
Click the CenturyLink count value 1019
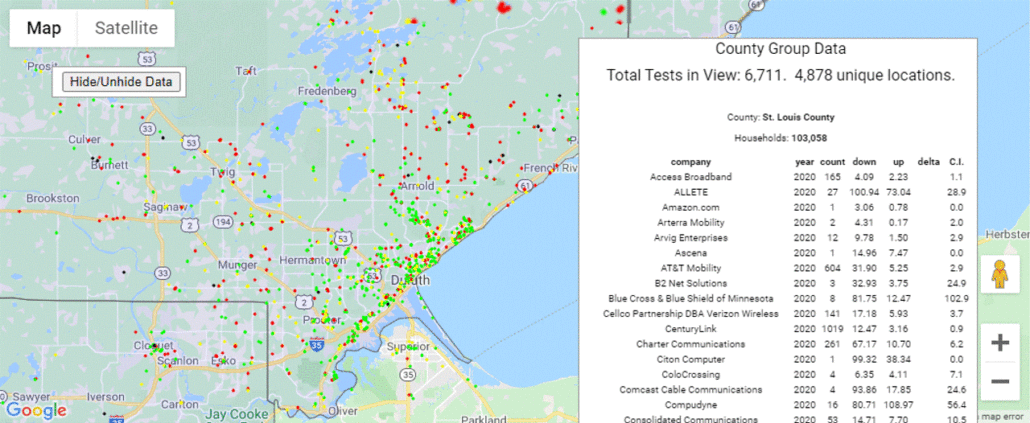pos(833,328)
